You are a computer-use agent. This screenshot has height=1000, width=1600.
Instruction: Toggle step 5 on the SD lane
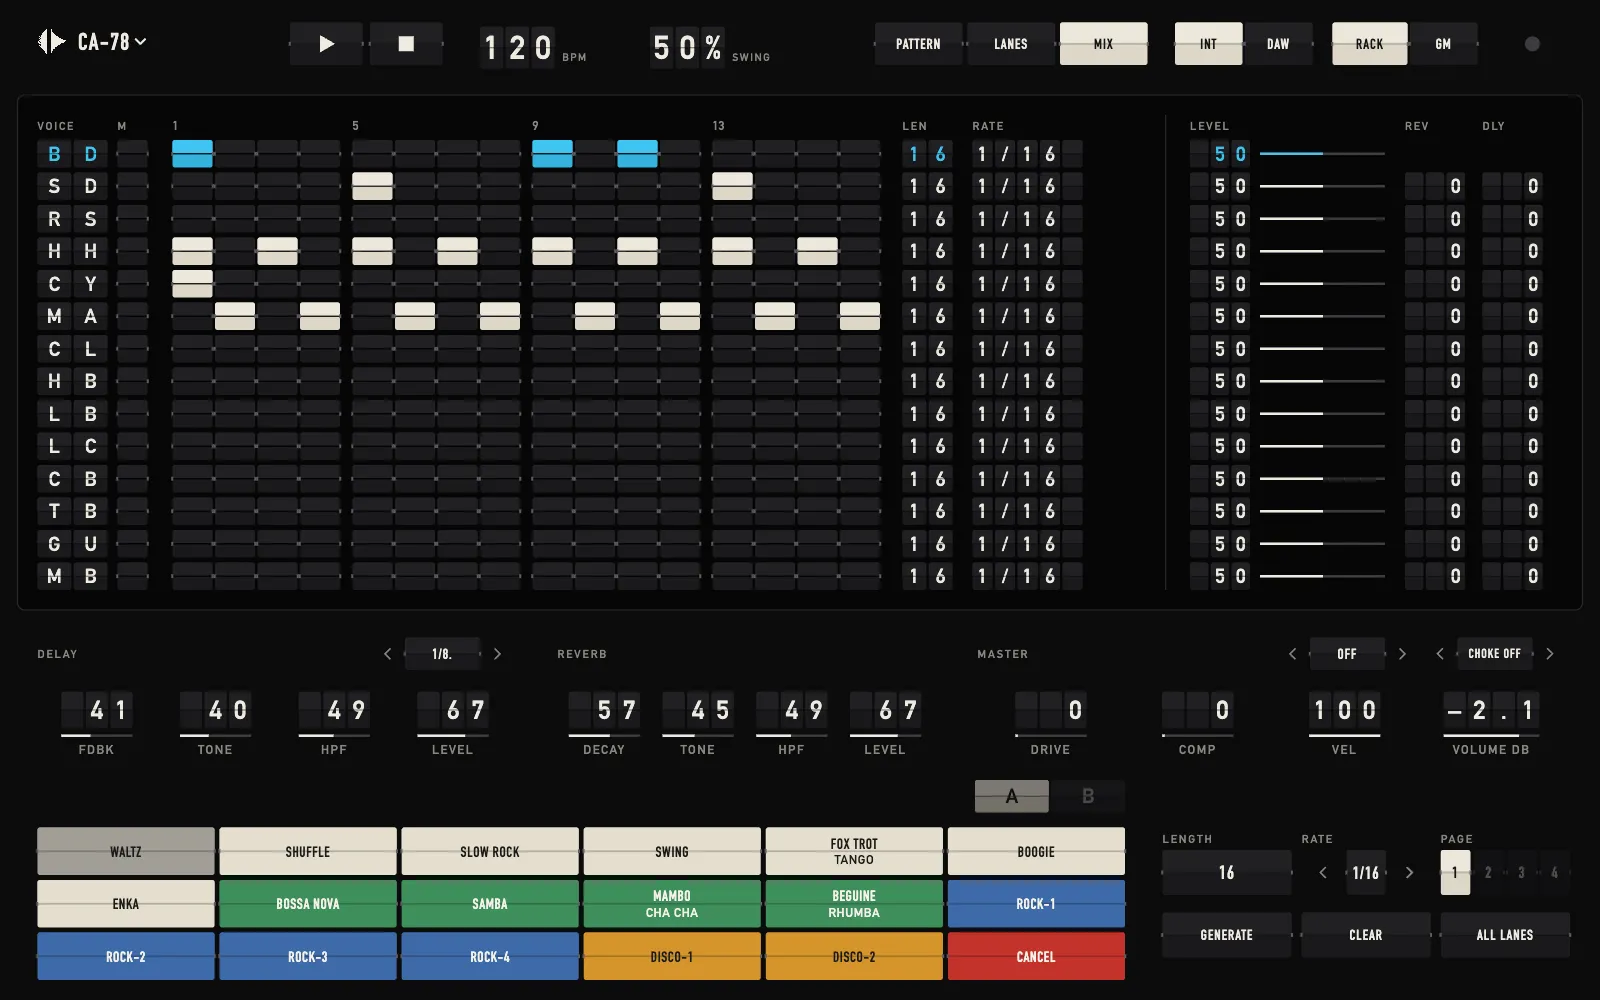click(x=372, y=186)
